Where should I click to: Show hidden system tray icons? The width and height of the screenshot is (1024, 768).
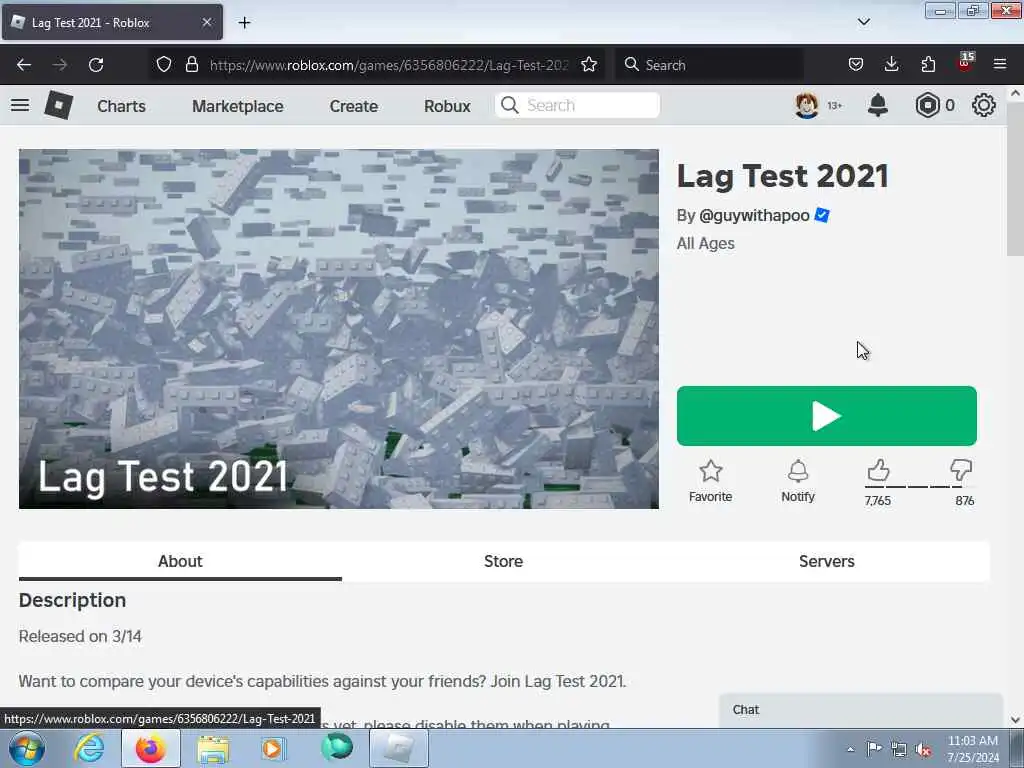point(850,750)
